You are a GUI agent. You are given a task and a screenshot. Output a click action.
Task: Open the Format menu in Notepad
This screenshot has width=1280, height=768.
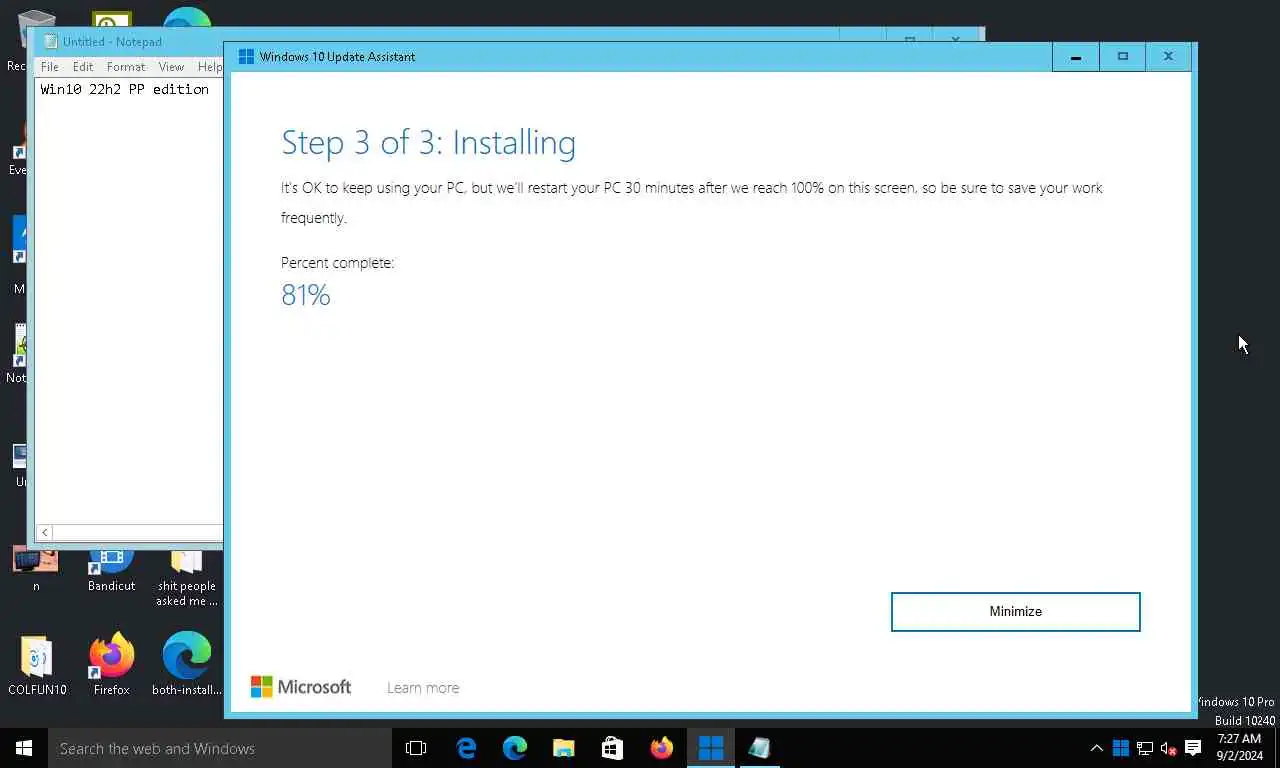click(126, 67)
